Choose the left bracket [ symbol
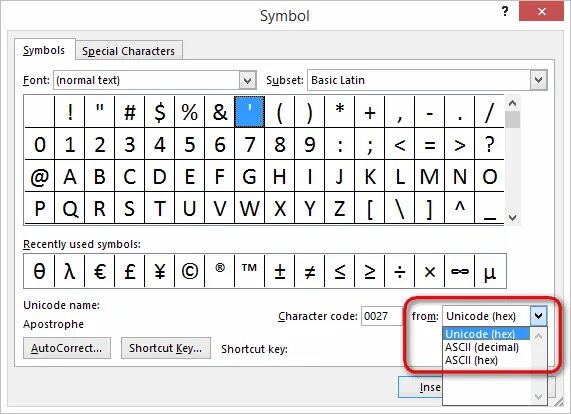Screen dimensions: 571x414 coord(370,208)
